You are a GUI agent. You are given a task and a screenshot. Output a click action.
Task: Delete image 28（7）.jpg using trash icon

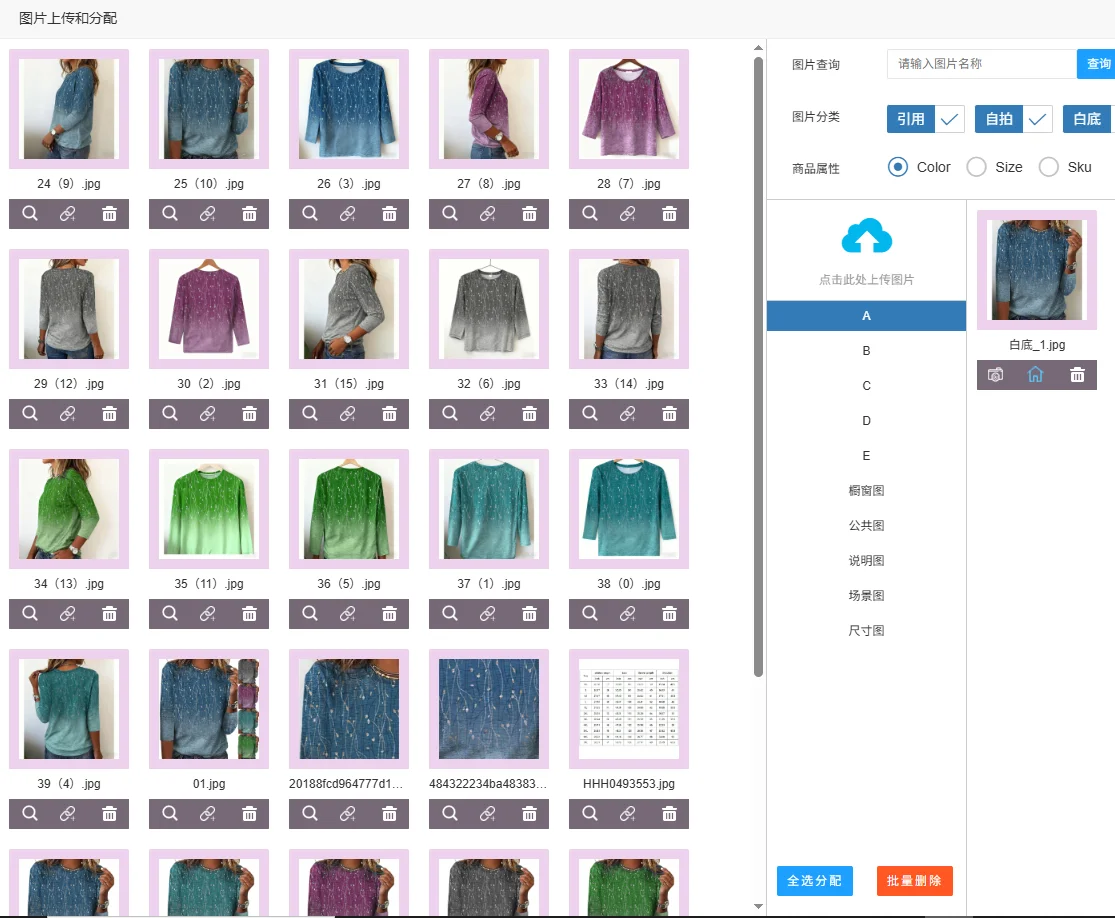(x=669, y=214)
